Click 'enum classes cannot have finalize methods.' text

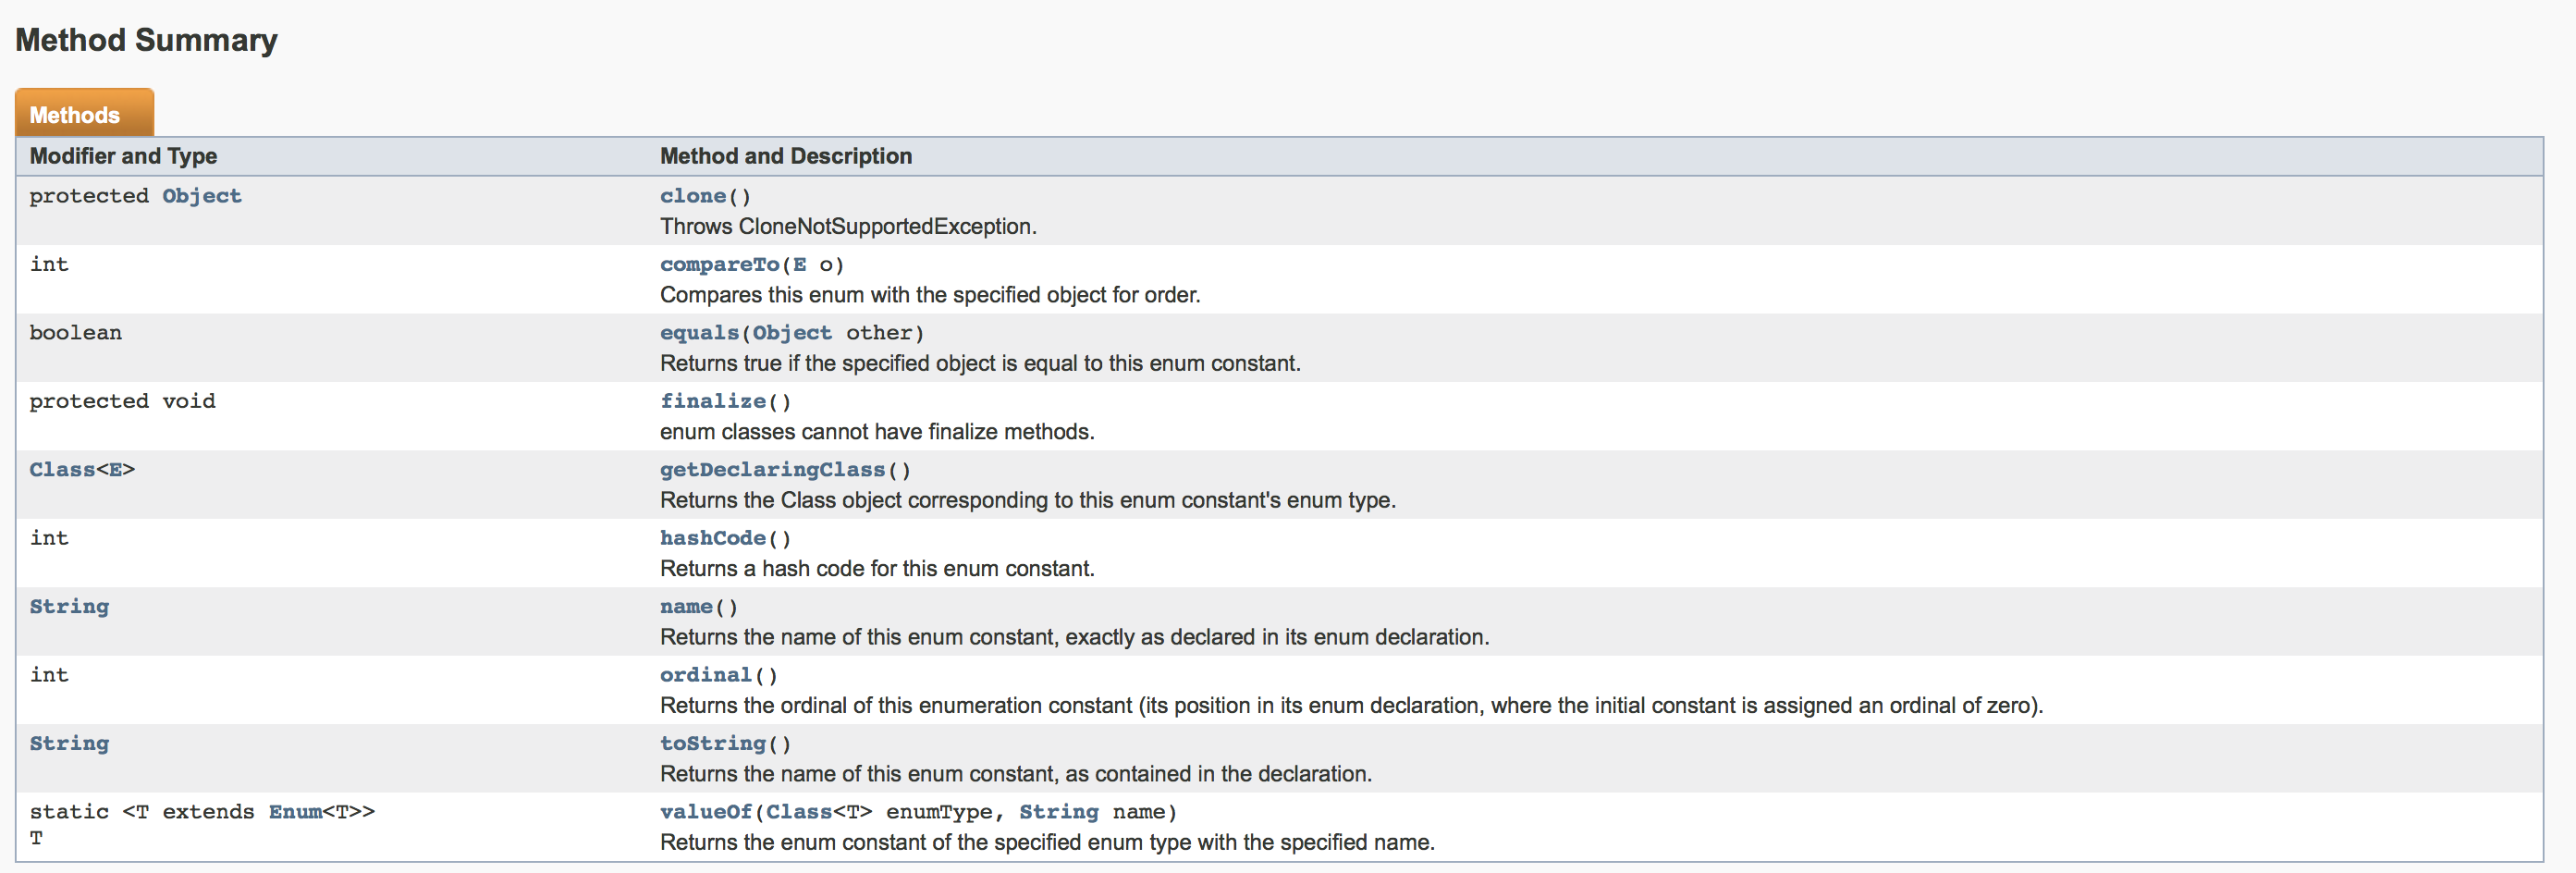[x=877, y=432]
